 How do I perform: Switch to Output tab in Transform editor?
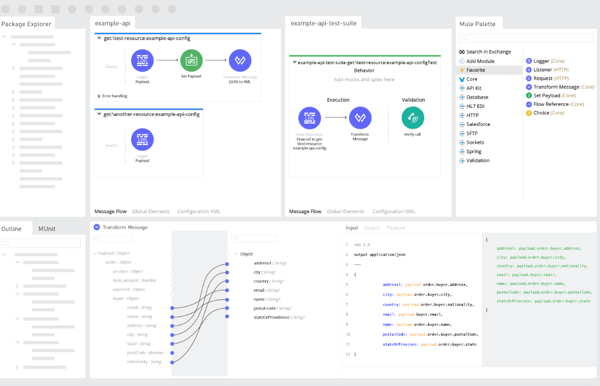pyautogui.click(x=372, y=228)
